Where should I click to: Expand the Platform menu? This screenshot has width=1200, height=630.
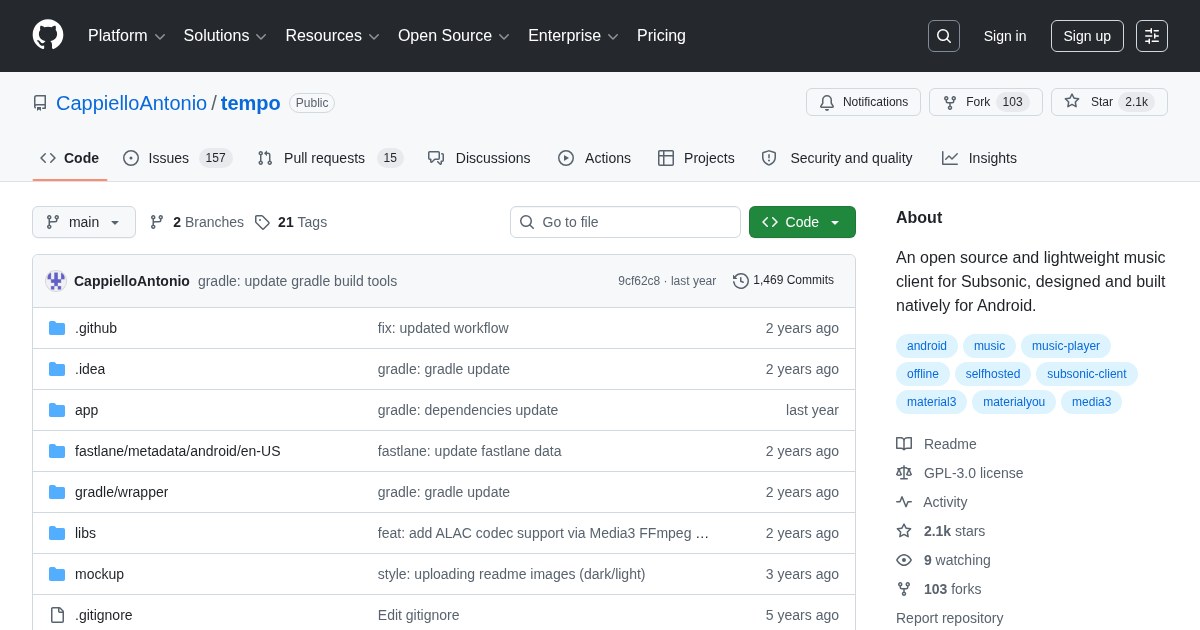click(126, 36)
